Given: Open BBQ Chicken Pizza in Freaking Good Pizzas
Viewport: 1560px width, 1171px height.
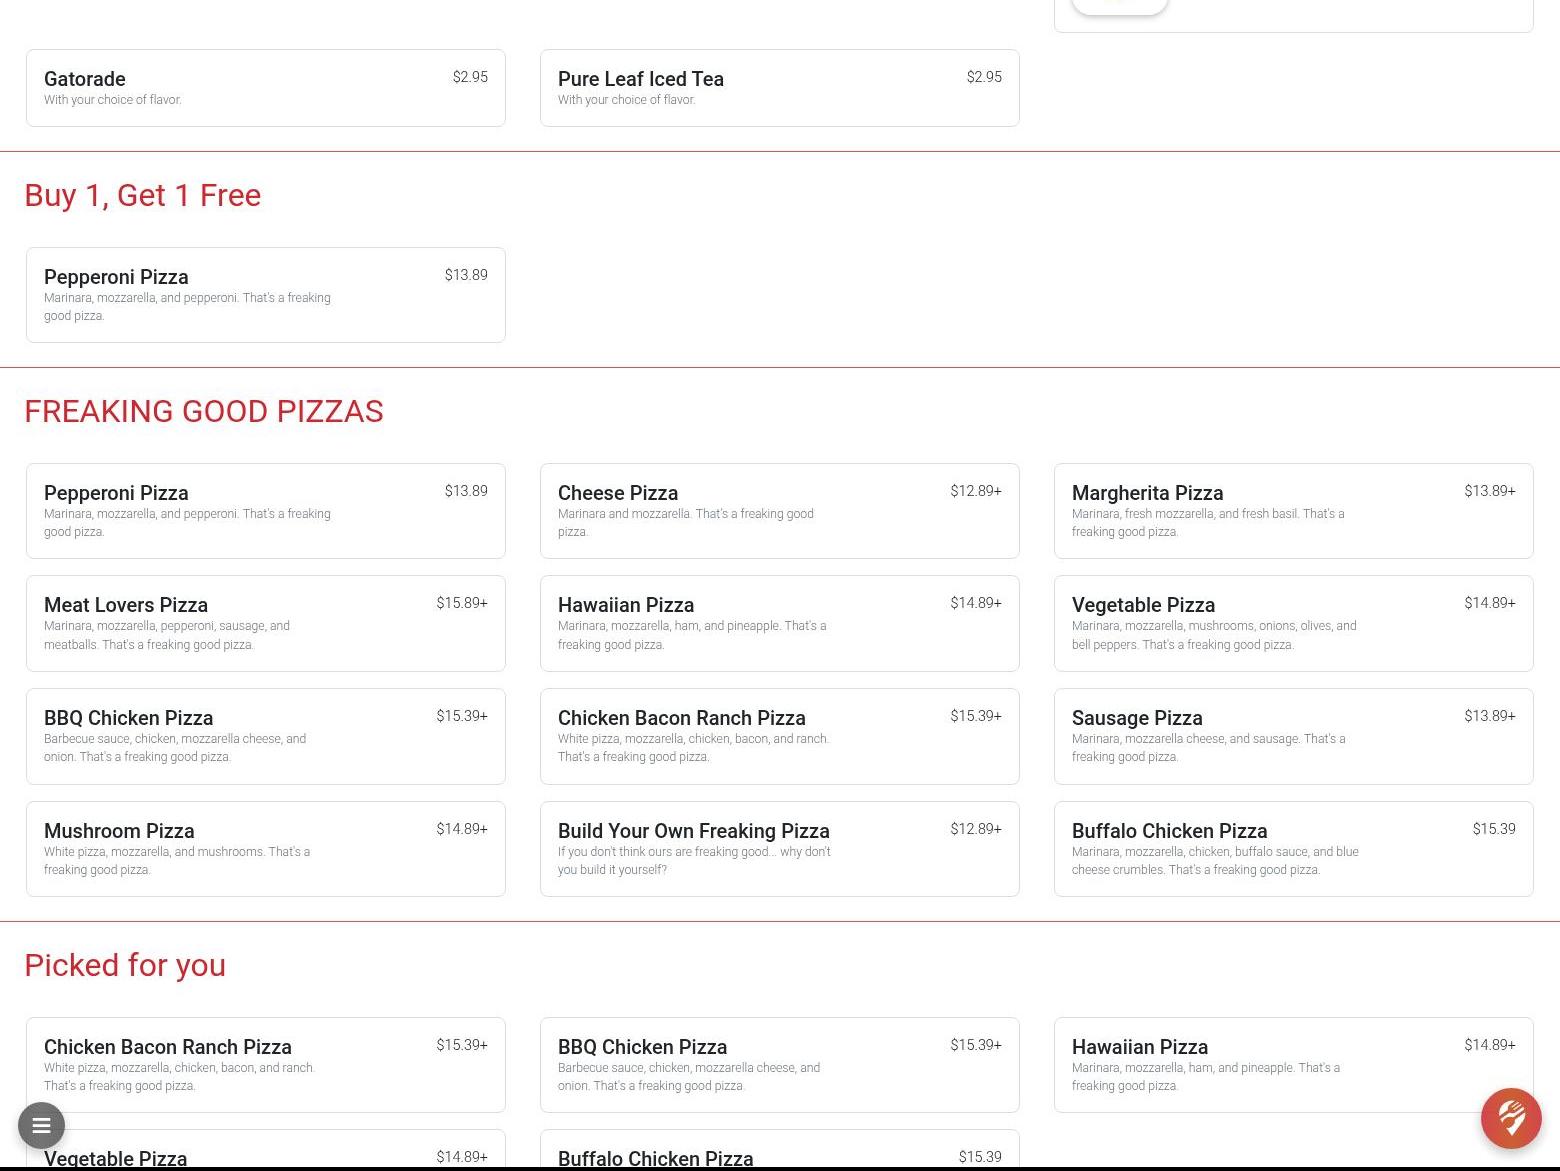Looking at the screenshot, I should 265,736.
